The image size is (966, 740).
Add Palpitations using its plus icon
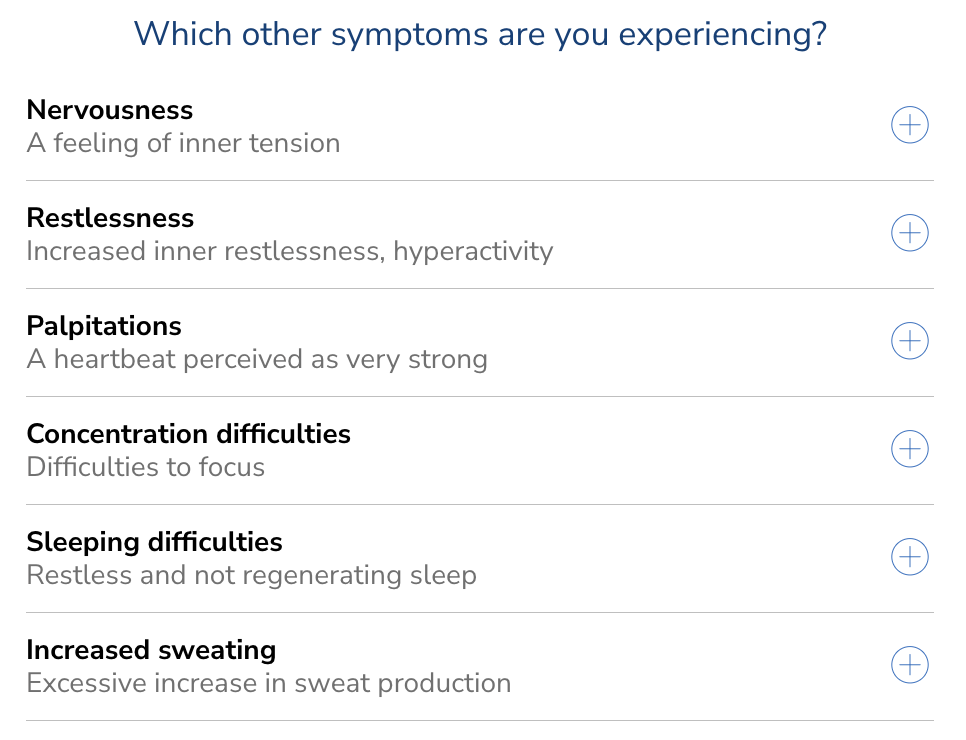(909, 341)
